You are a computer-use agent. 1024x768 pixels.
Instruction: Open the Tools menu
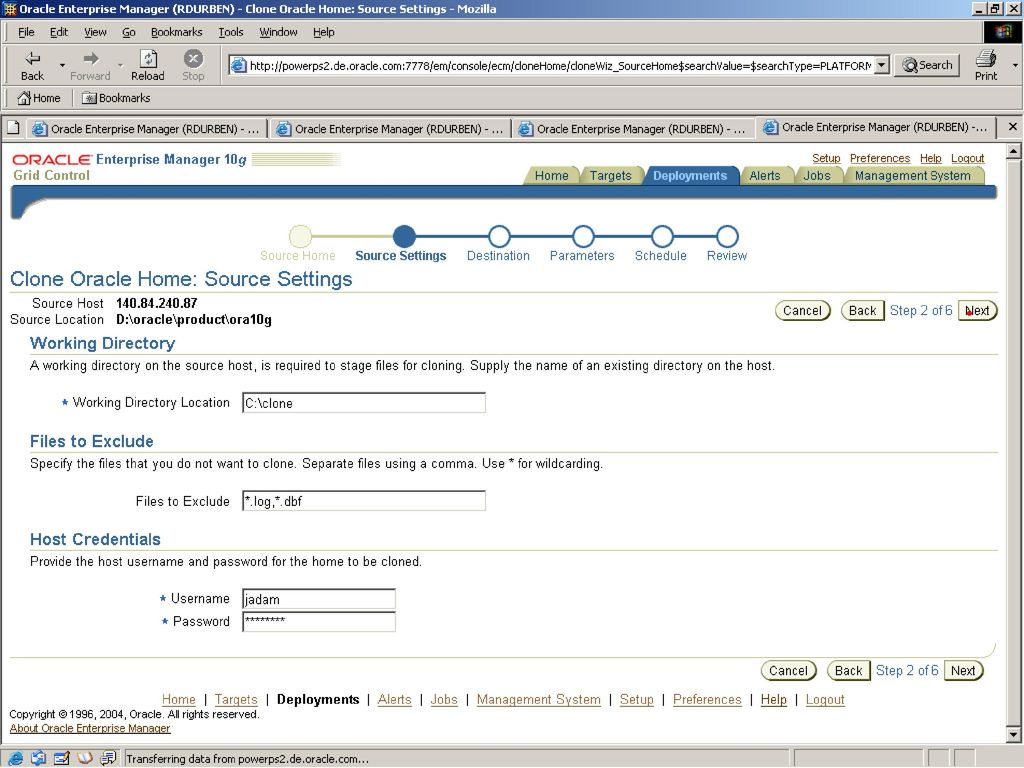tap(231, 32)
